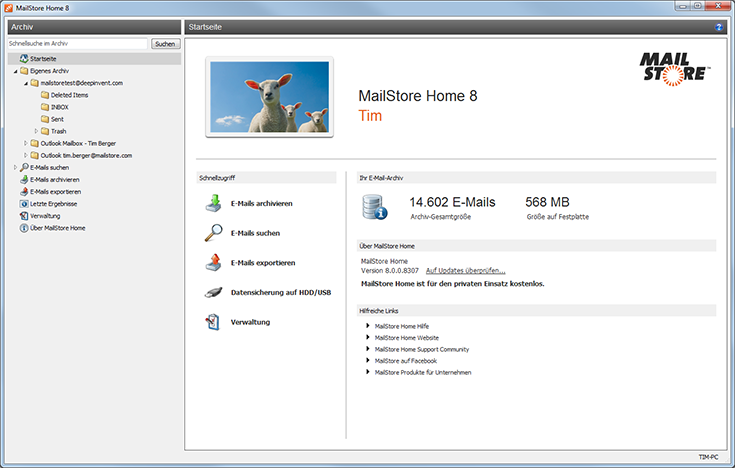Click the E-Mails archivieren quick access icon
Viewport: 735px width, 468px height.
click(x=213, y=203)
